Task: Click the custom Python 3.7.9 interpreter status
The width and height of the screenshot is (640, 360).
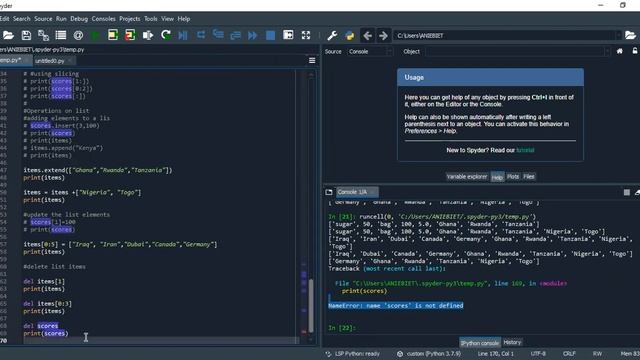Action: click(x=429, y=354)
